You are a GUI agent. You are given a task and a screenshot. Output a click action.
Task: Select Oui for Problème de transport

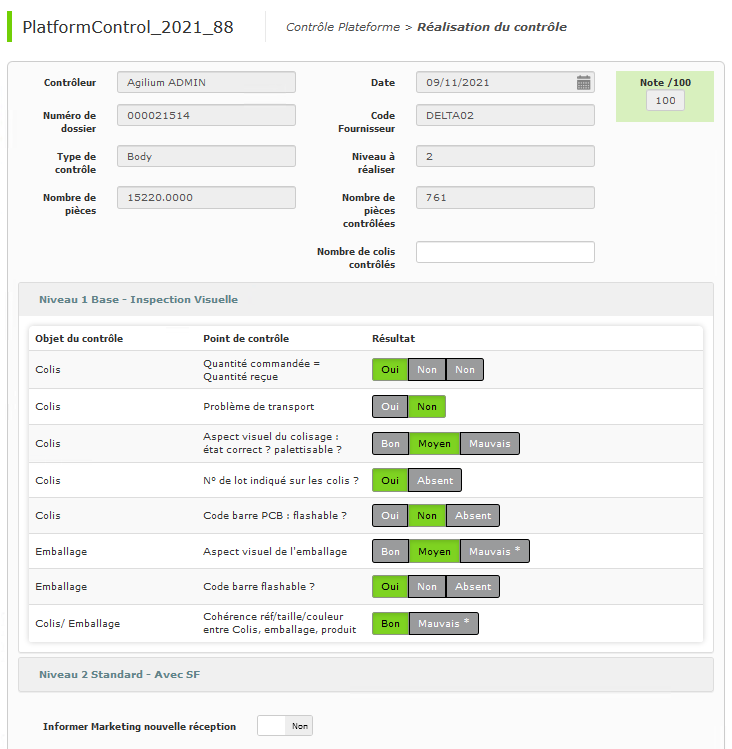pyautogui.click(x=390, y=407)
